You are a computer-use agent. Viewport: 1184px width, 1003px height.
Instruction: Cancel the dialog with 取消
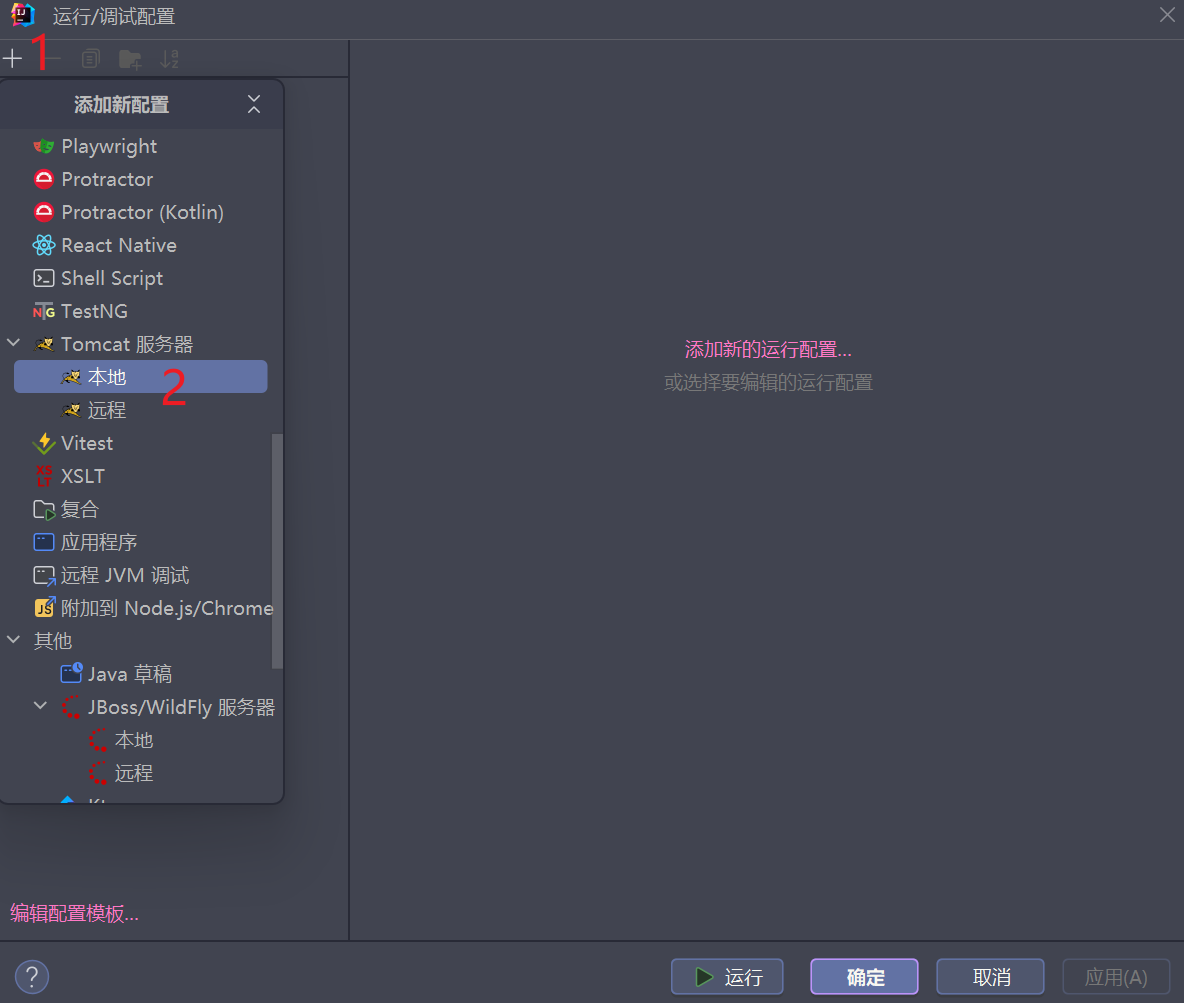pos(991,977)
